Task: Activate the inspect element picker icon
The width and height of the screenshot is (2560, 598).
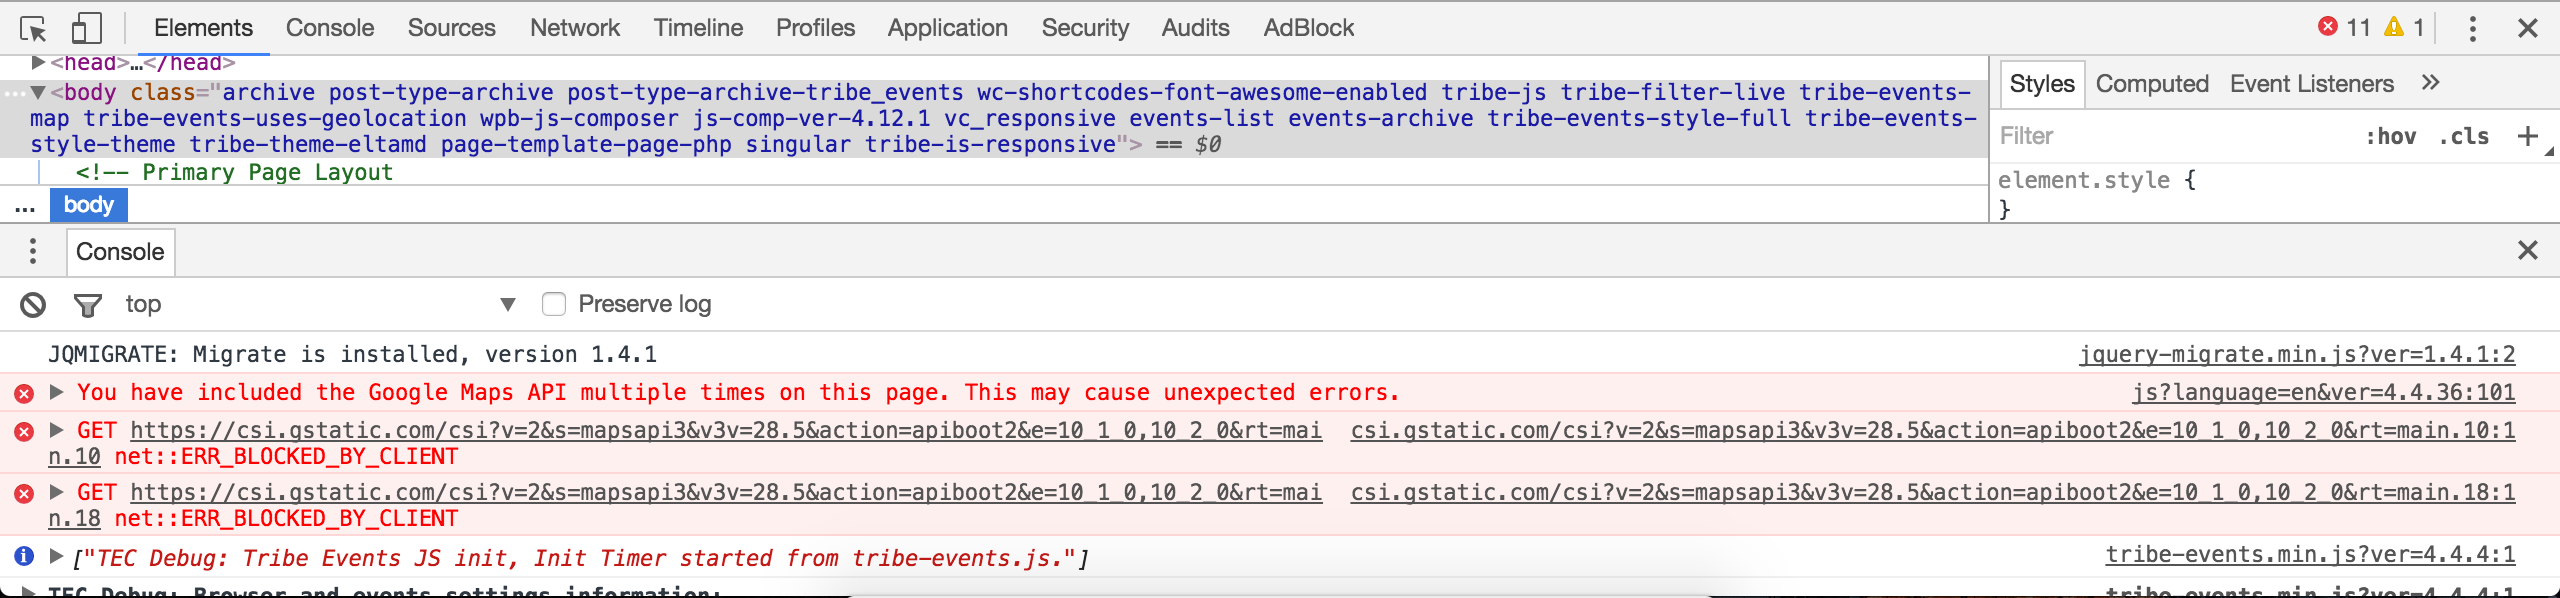Action: pos(33,28)
